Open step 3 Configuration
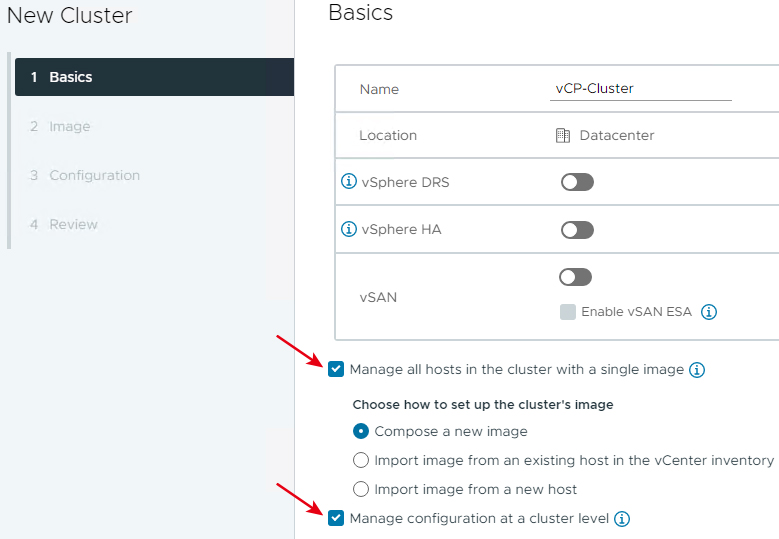This screenshot has width=779, height=539. 85,175
